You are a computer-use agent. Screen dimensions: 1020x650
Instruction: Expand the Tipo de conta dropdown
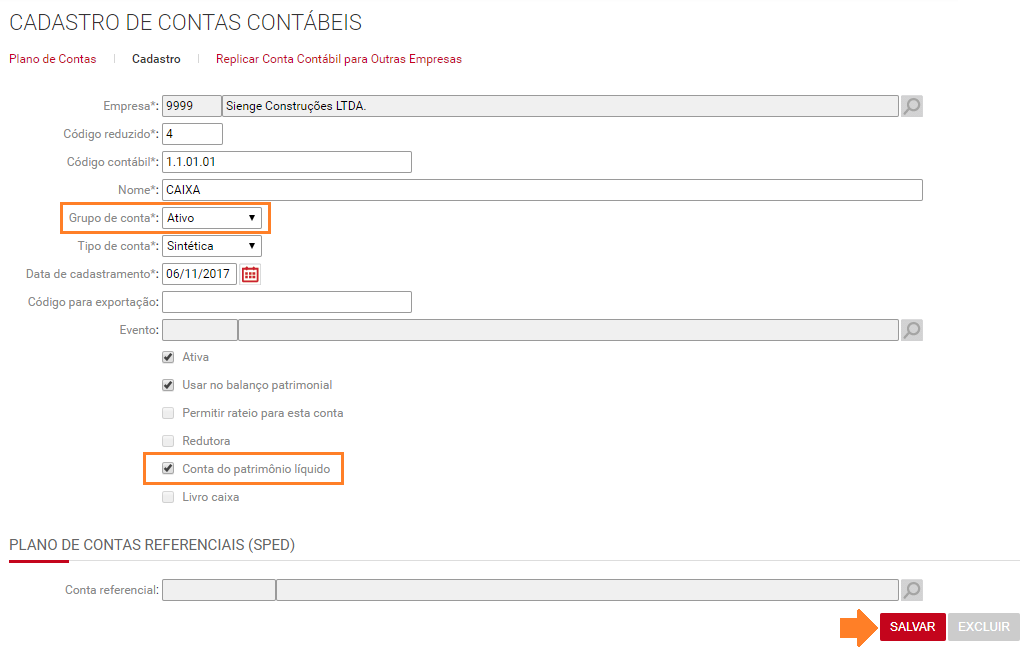tap(212, 246)
